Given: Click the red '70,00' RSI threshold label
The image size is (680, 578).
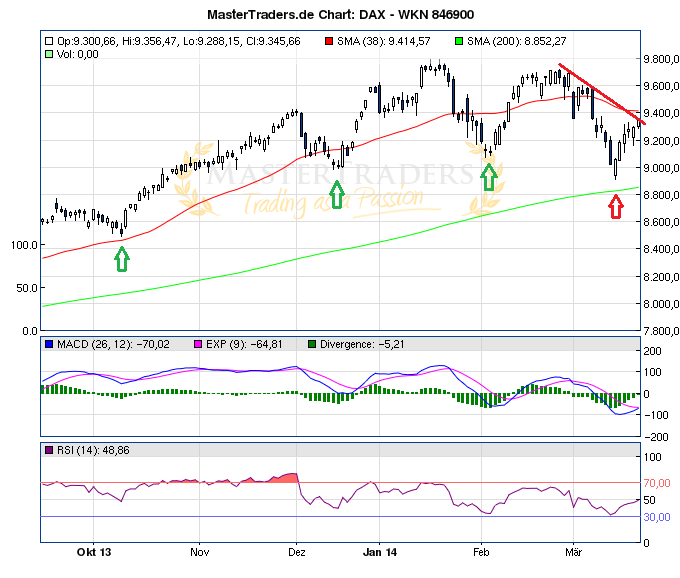Looking at the screenshot, I should [657, 483].
